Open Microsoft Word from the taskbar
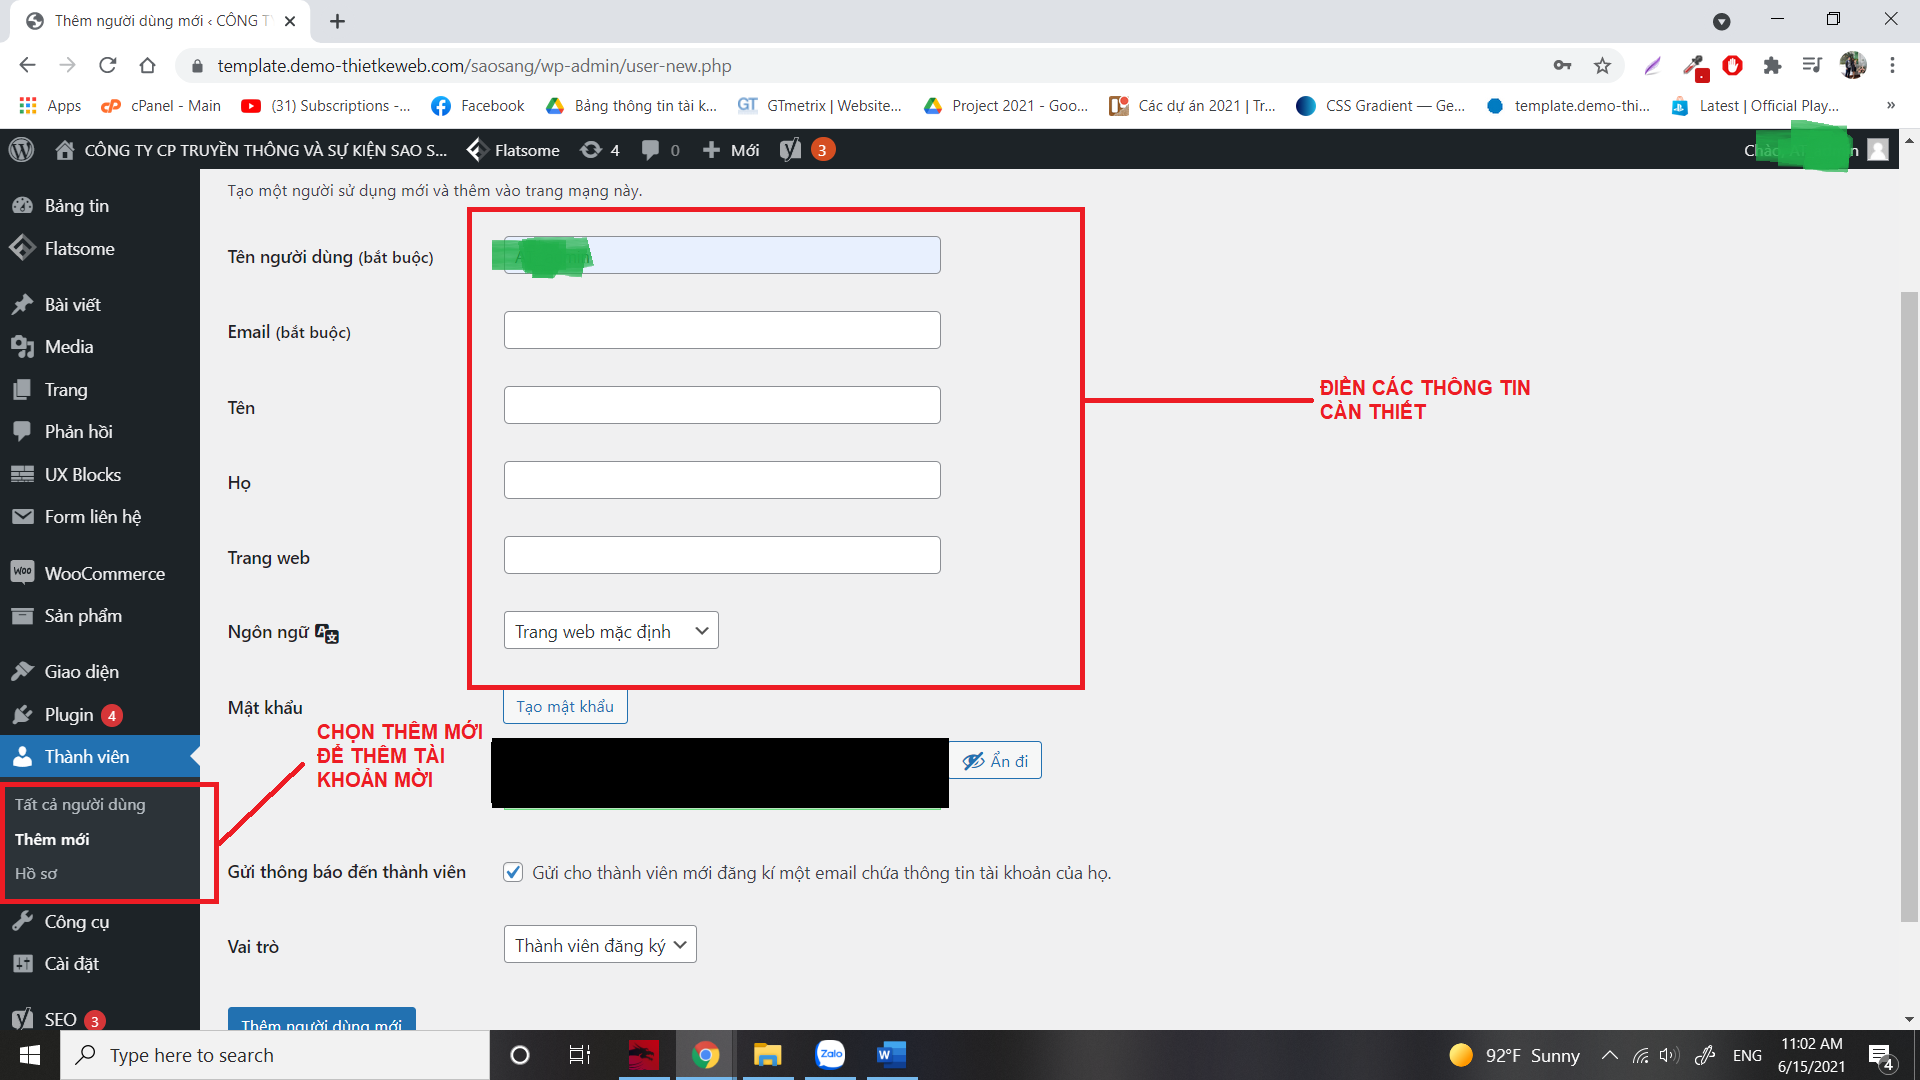The height and width of the screenshot is (1080, 1920). point(890,1055)
